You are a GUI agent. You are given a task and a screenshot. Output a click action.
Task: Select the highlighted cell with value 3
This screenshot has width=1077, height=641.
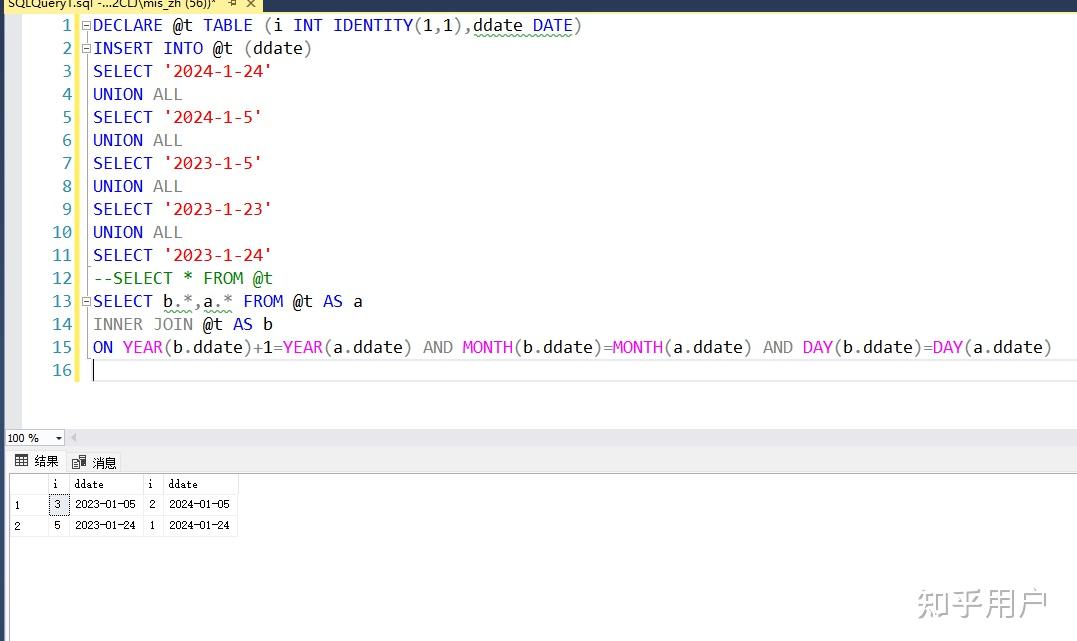tap(58, 504)
